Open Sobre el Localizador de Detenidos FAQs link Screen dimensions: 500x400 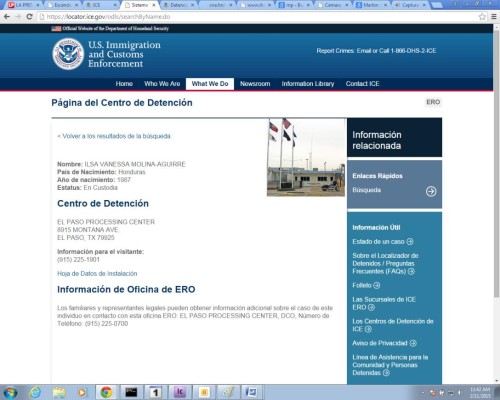385,263
